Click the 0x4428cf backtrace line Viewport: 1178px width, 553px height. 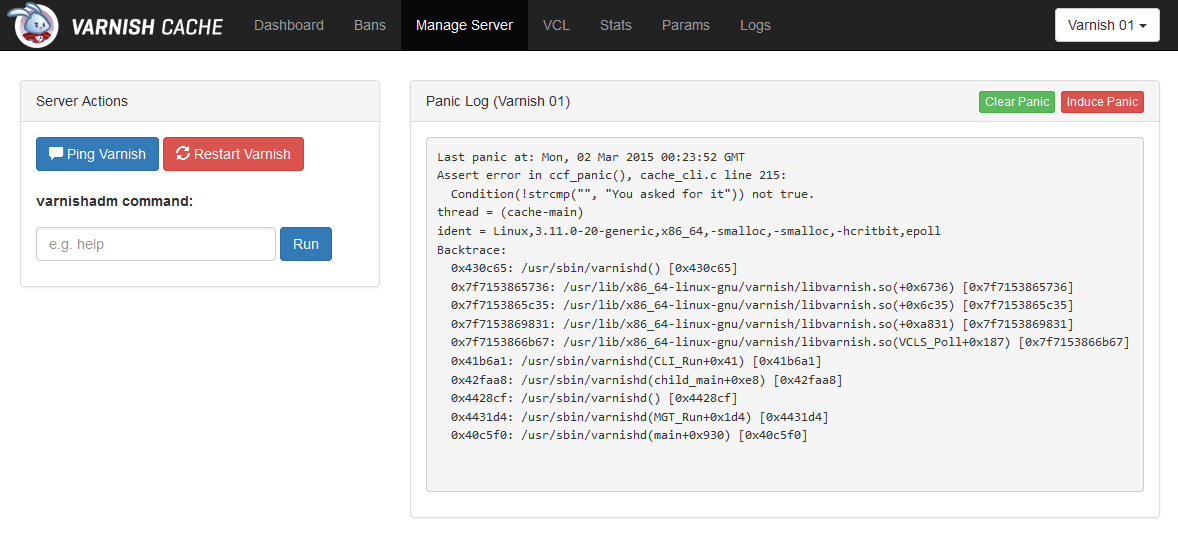pyautogui.click(x=594, y=398)
